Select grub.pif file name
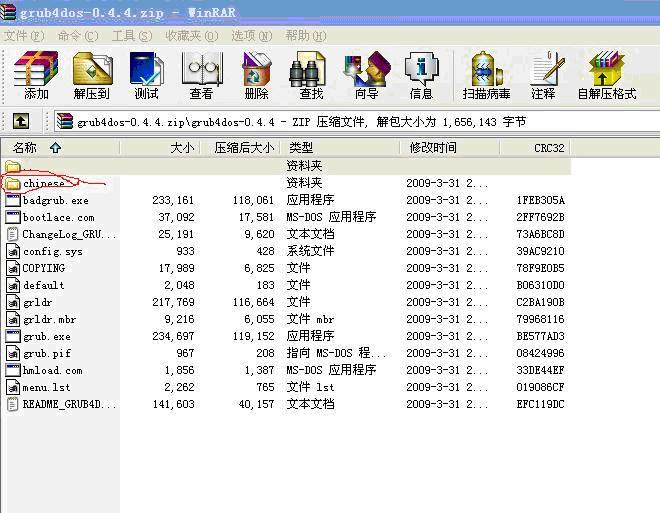This screenshot has height=513, width=660. 47,354
